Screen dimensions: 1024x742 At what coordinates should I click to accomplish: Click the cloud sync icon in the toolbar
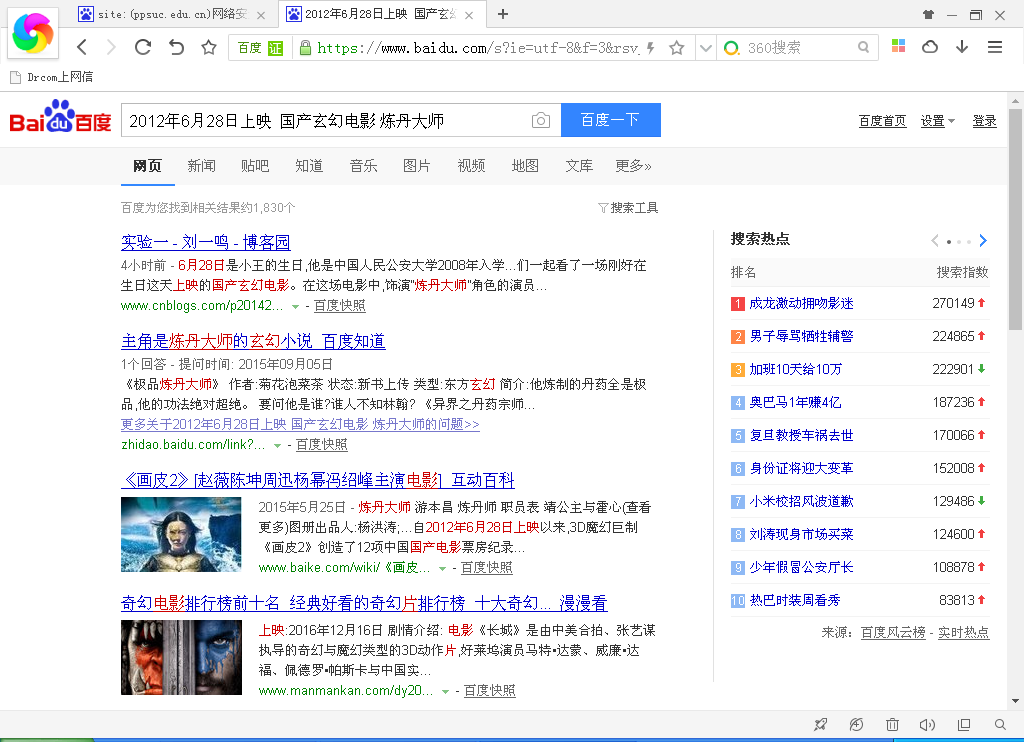coord(929,46)
